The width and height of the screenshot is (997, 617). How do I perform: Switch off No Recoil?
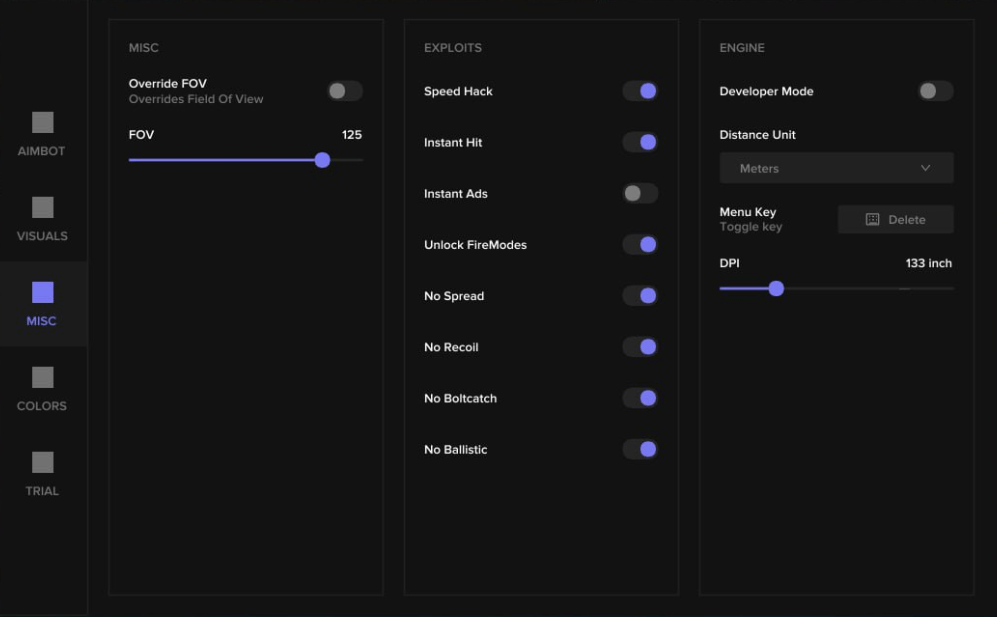click(x=640, y=347)
